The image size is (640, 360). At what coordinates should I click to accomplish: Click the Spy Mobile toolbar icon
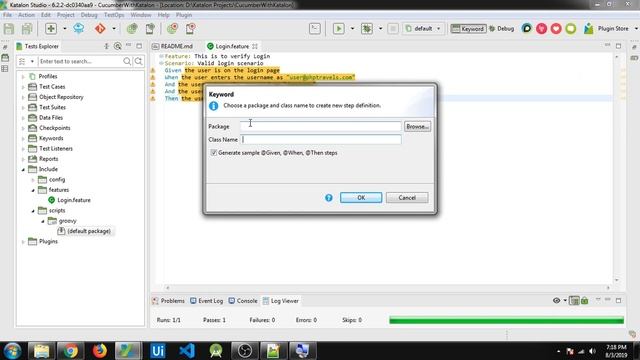[150, 29]
